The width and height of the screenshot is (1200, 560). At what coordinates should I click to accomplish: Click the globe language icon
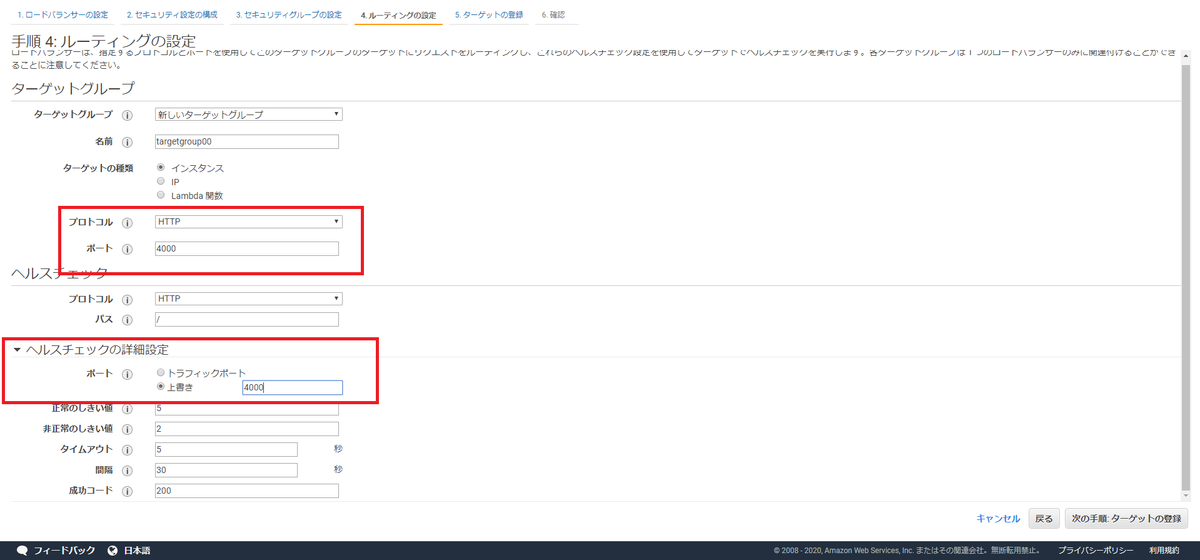click(113, 551)
